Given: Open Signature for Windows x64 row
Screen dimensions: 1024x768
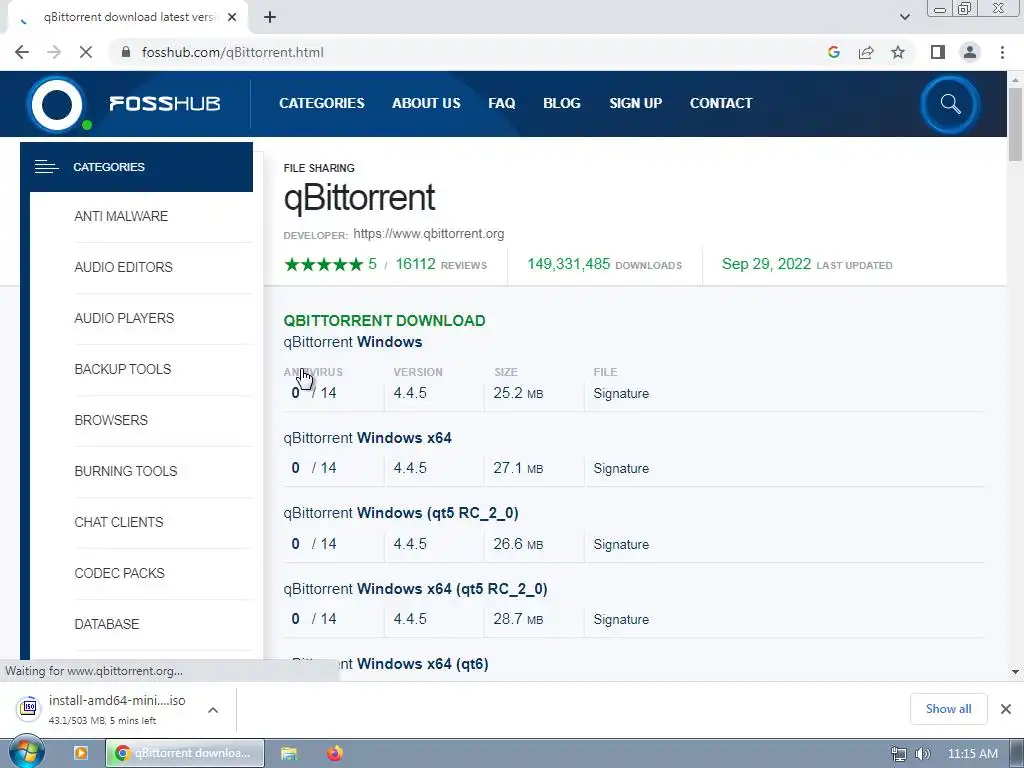Looking at the screenshot, I should (621, 468).
